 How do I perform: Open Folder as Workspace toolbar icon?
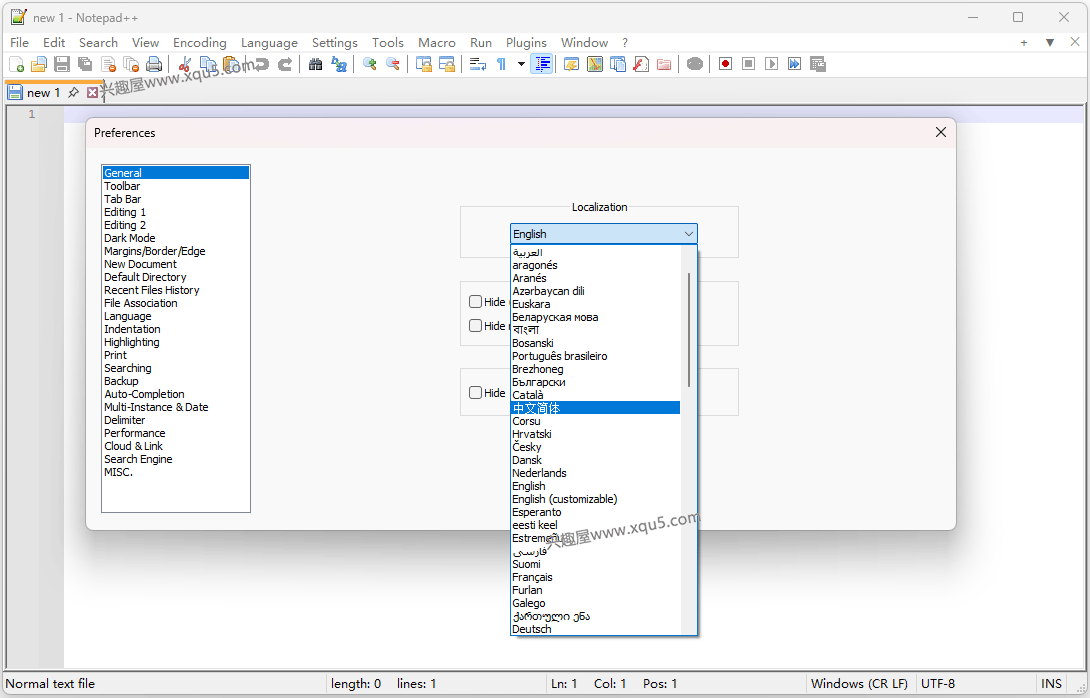pyautogui.click(x=664, y=65)
